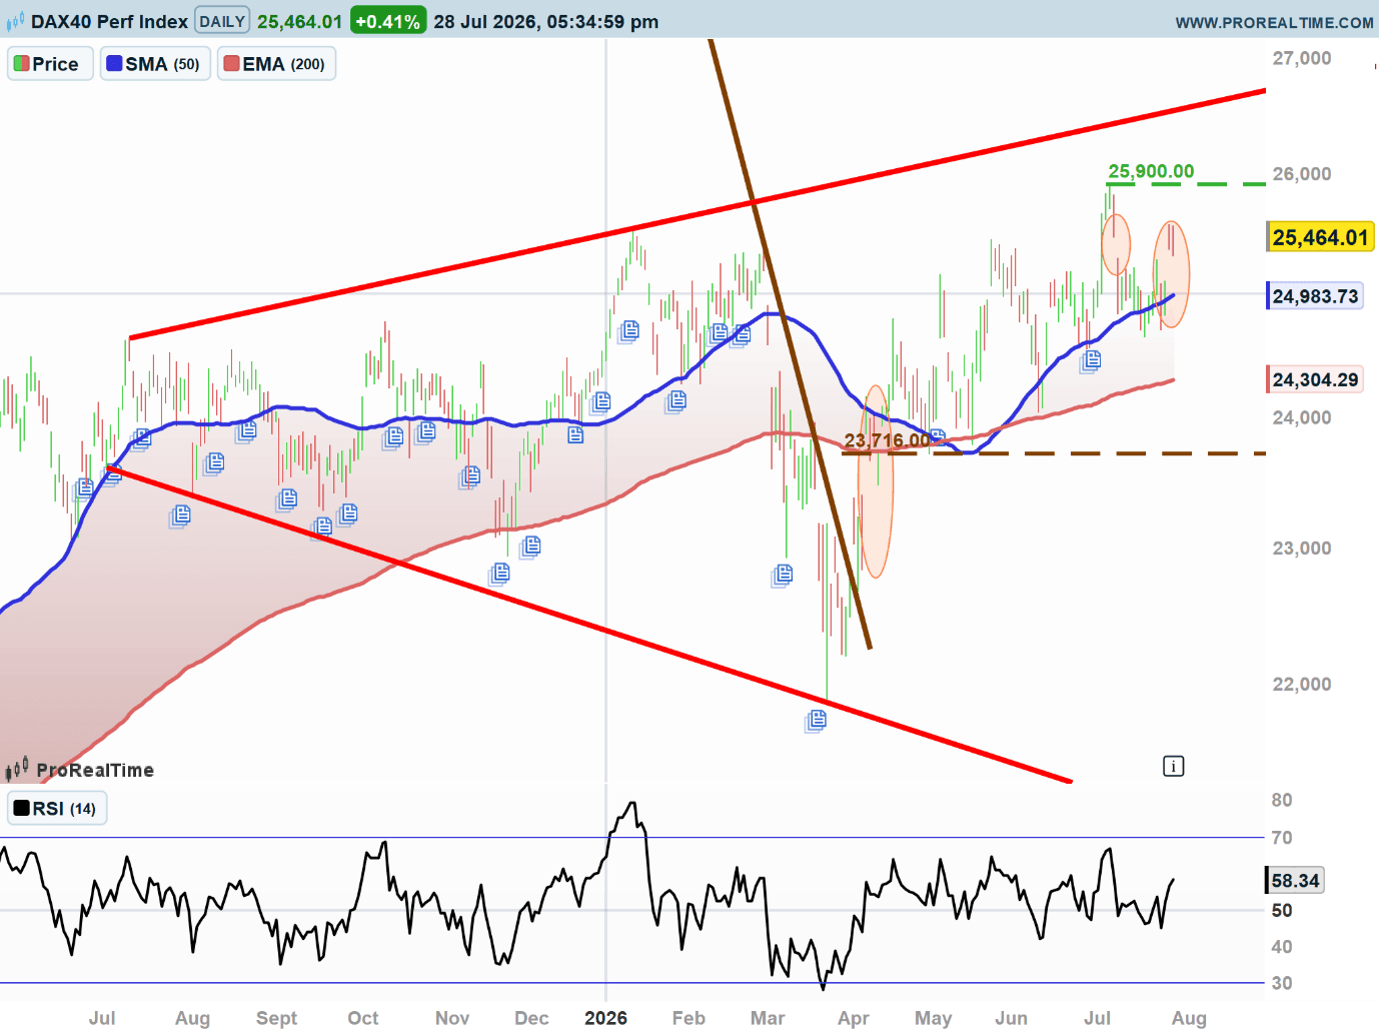Click the Mar label on time axis
The image size is (1379, 1034).
tap(767, 1018)
